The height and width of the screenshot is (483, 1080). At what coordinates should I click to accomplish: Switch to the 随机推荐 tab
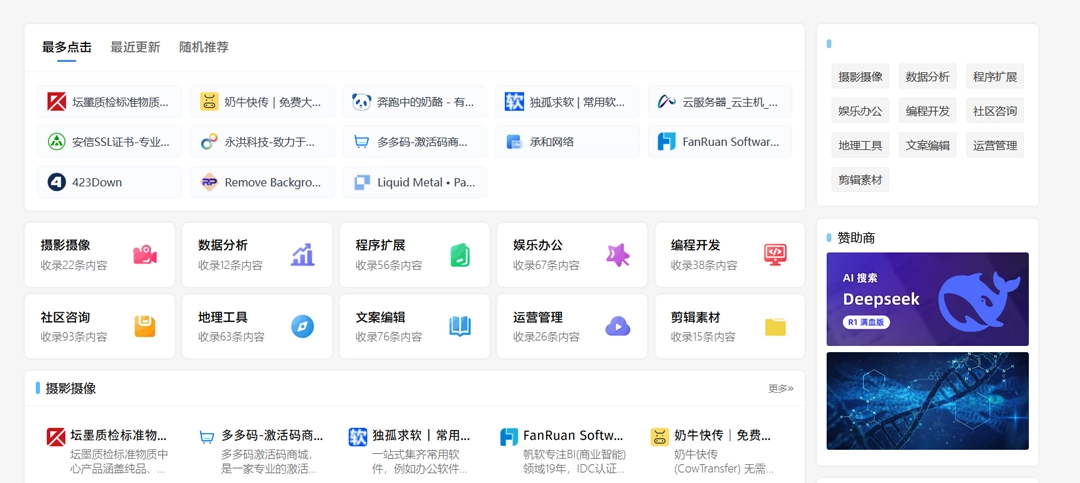pos(204,47)
